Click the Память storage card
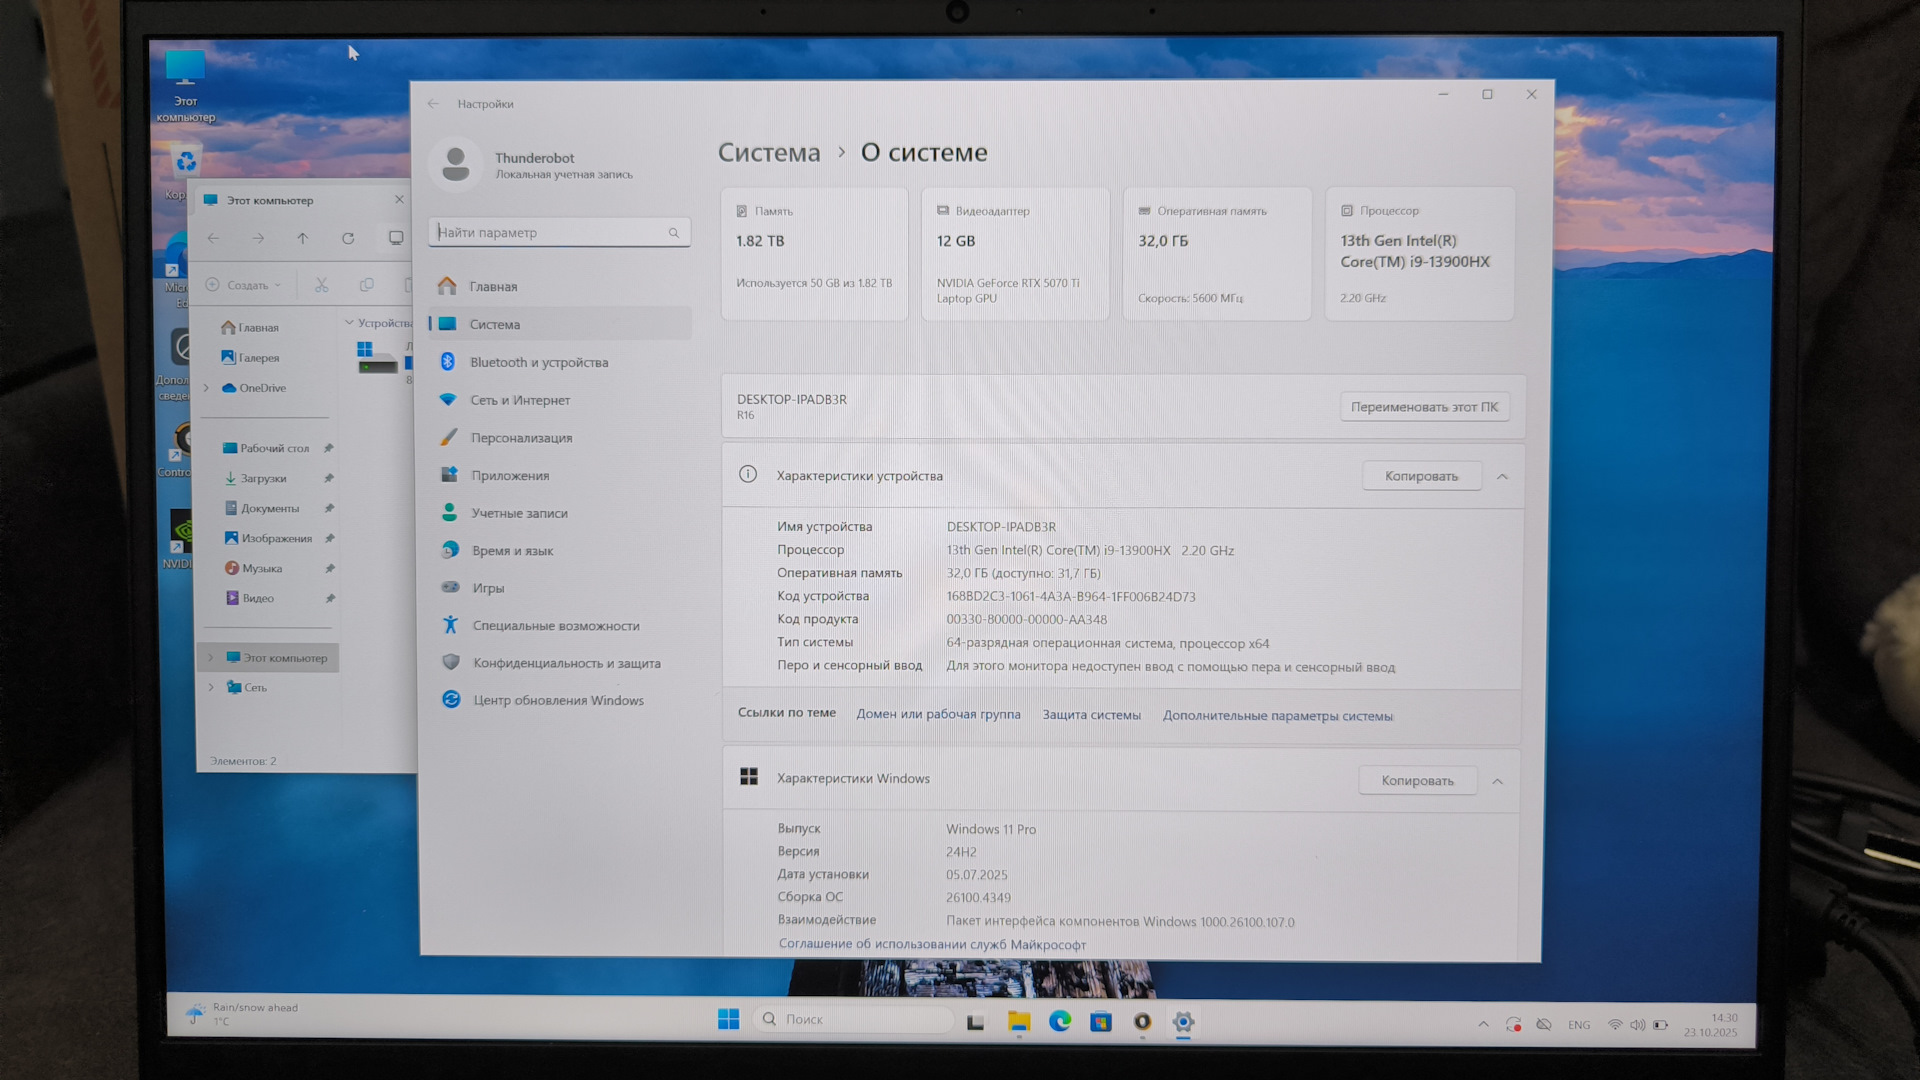The width and height of the screenshot is (1920, 1080). click(814, 254)
